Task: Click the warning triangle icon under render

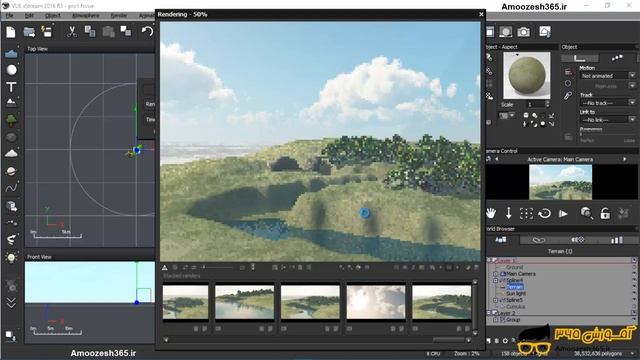Action: 165,268
